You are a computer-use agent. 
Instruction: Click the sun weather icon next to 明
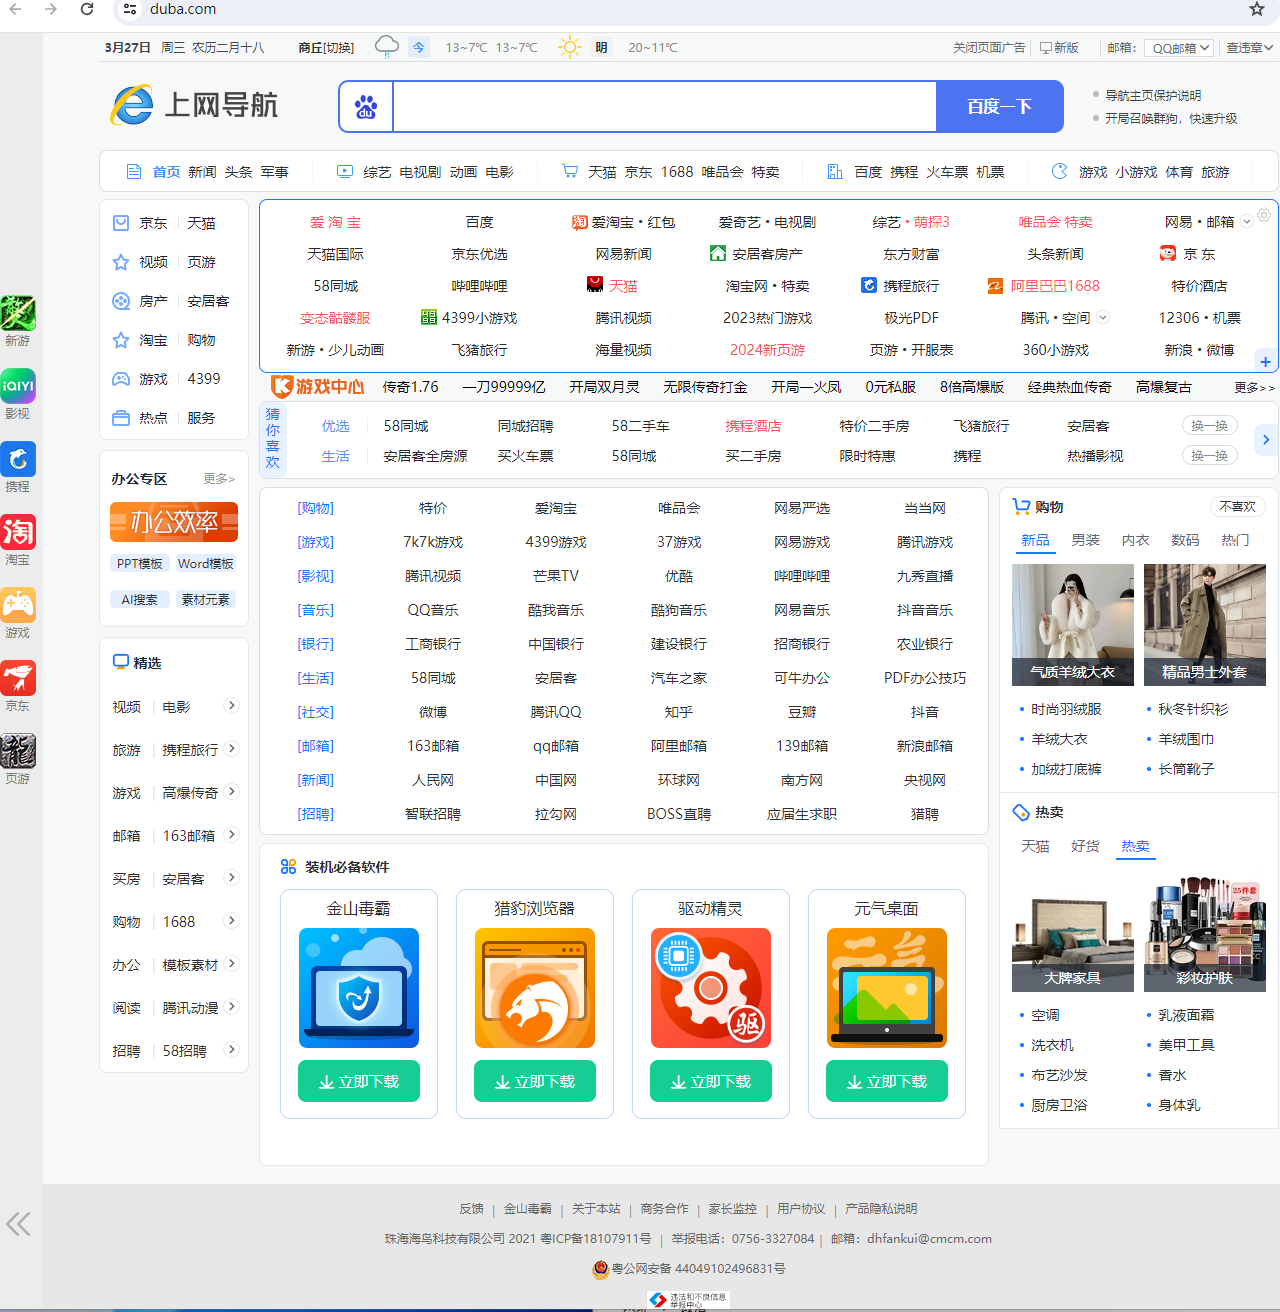tap(569, 47)
